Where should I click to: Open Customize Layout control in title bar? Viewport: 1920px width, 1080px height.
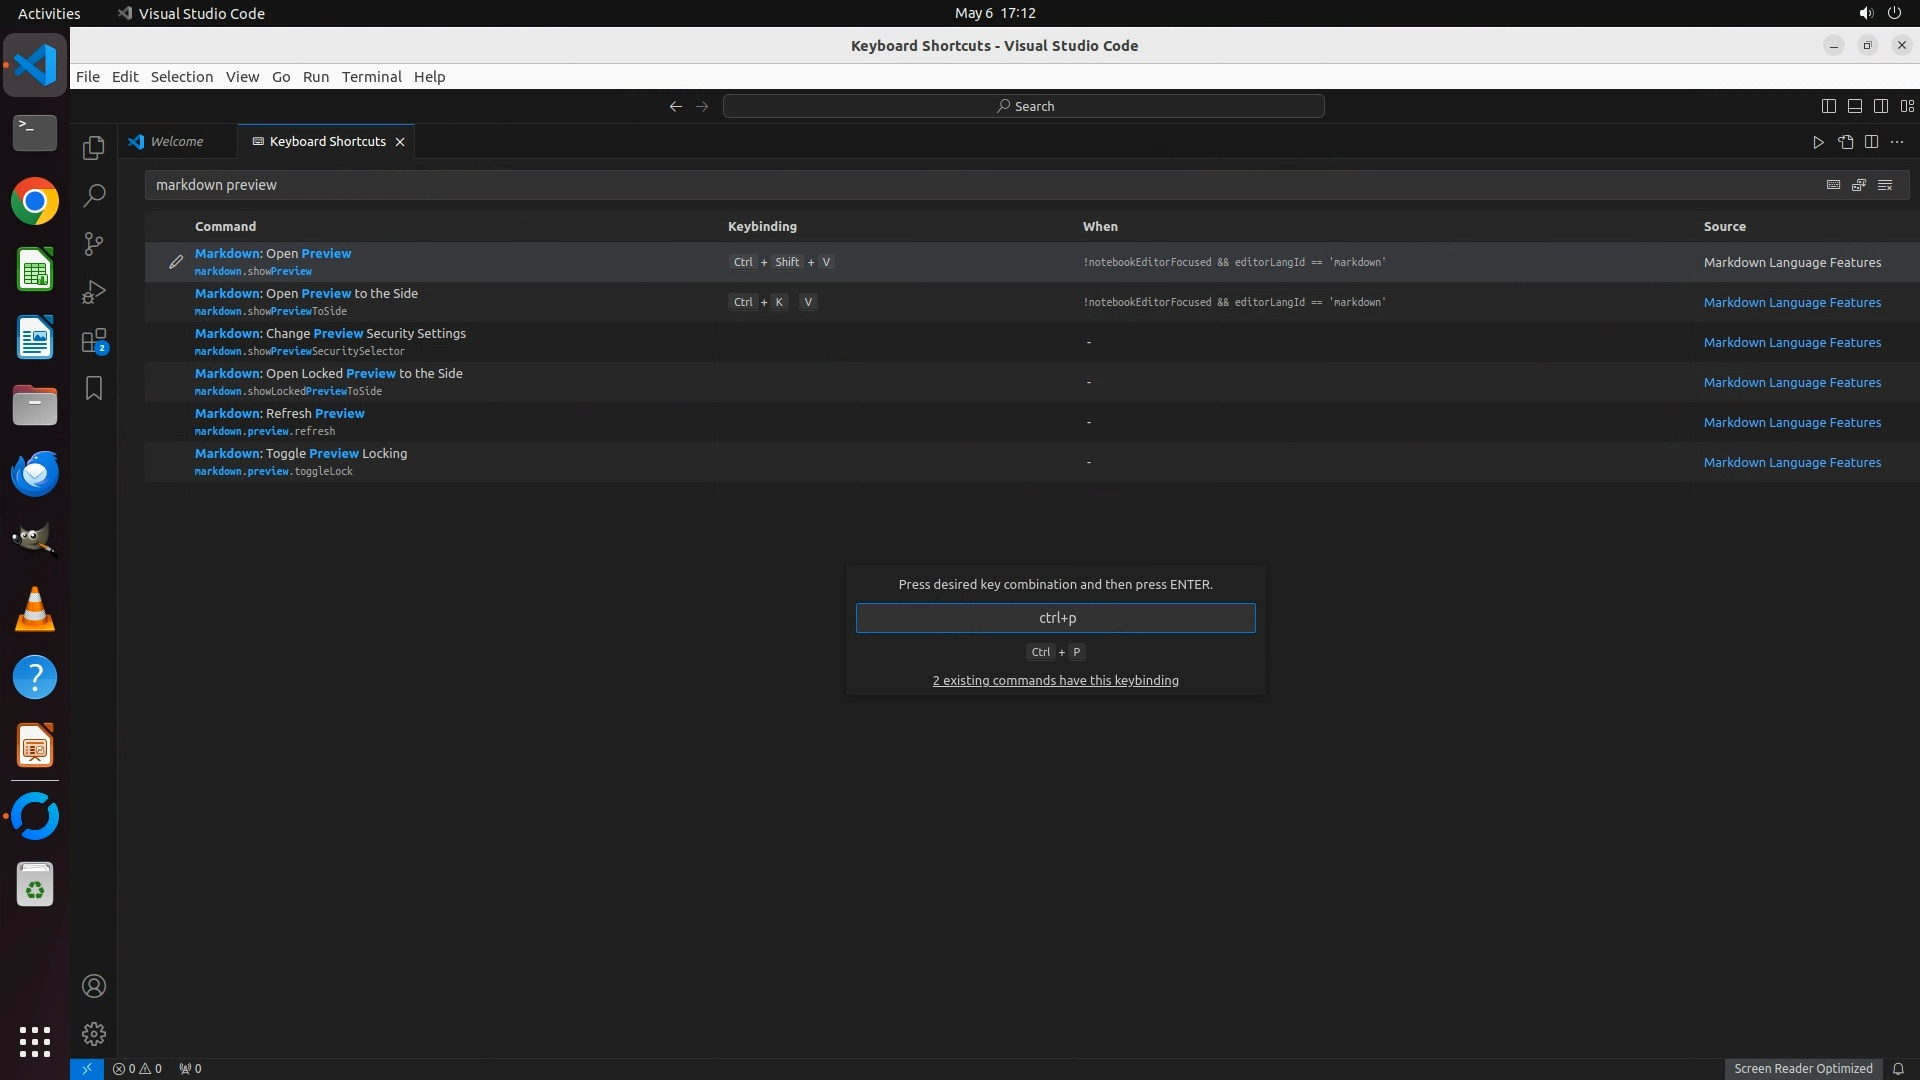pyautogui.click(x=1907, y=106)
